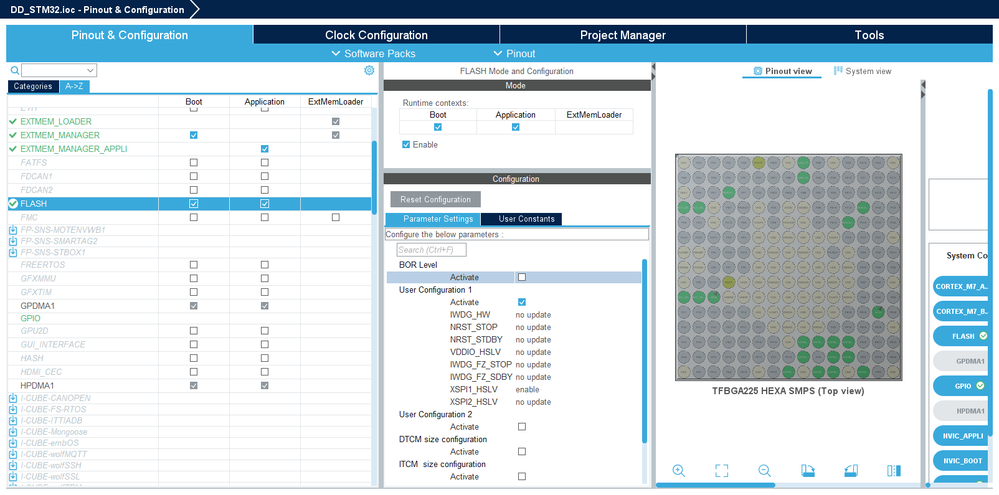Click the CORTEX_M7_A system component button
Image resolution: width=999 pixels, height=495 pixels.
click(x=962, y=287)
